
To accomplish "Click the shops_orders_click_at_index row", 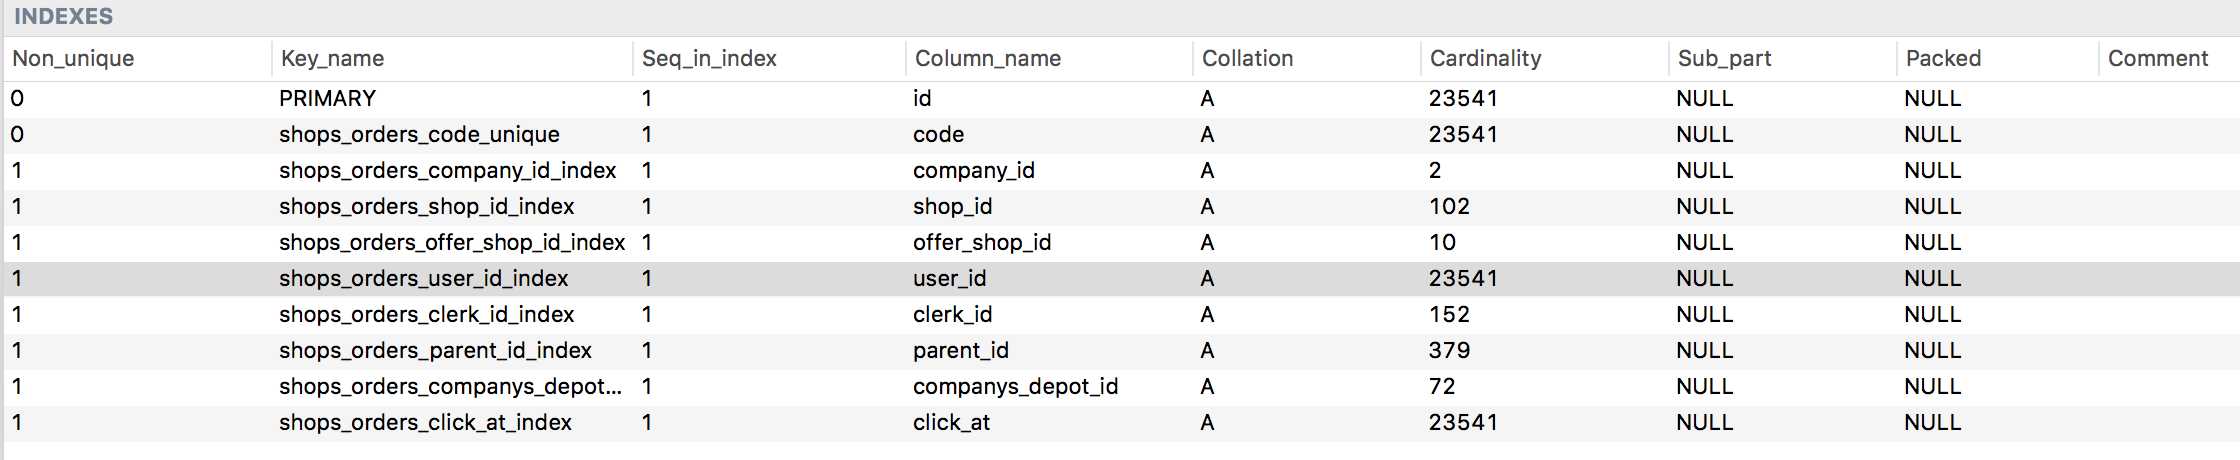I will click(1120, 423).
